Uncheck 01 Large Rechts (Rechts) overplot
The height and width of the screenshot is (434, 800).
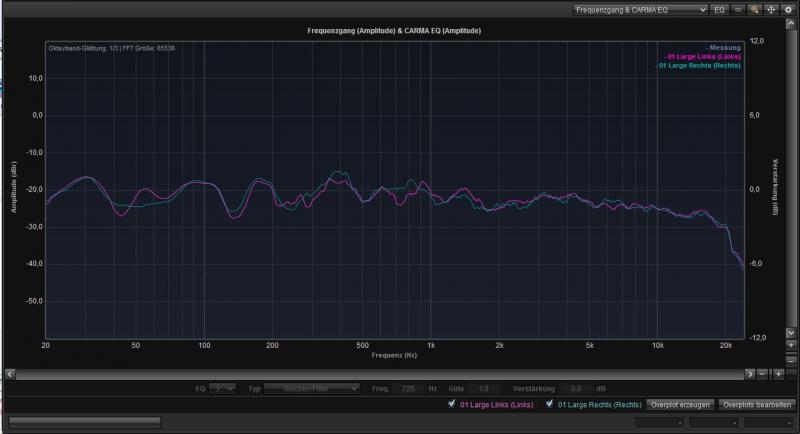coord(547,405)
